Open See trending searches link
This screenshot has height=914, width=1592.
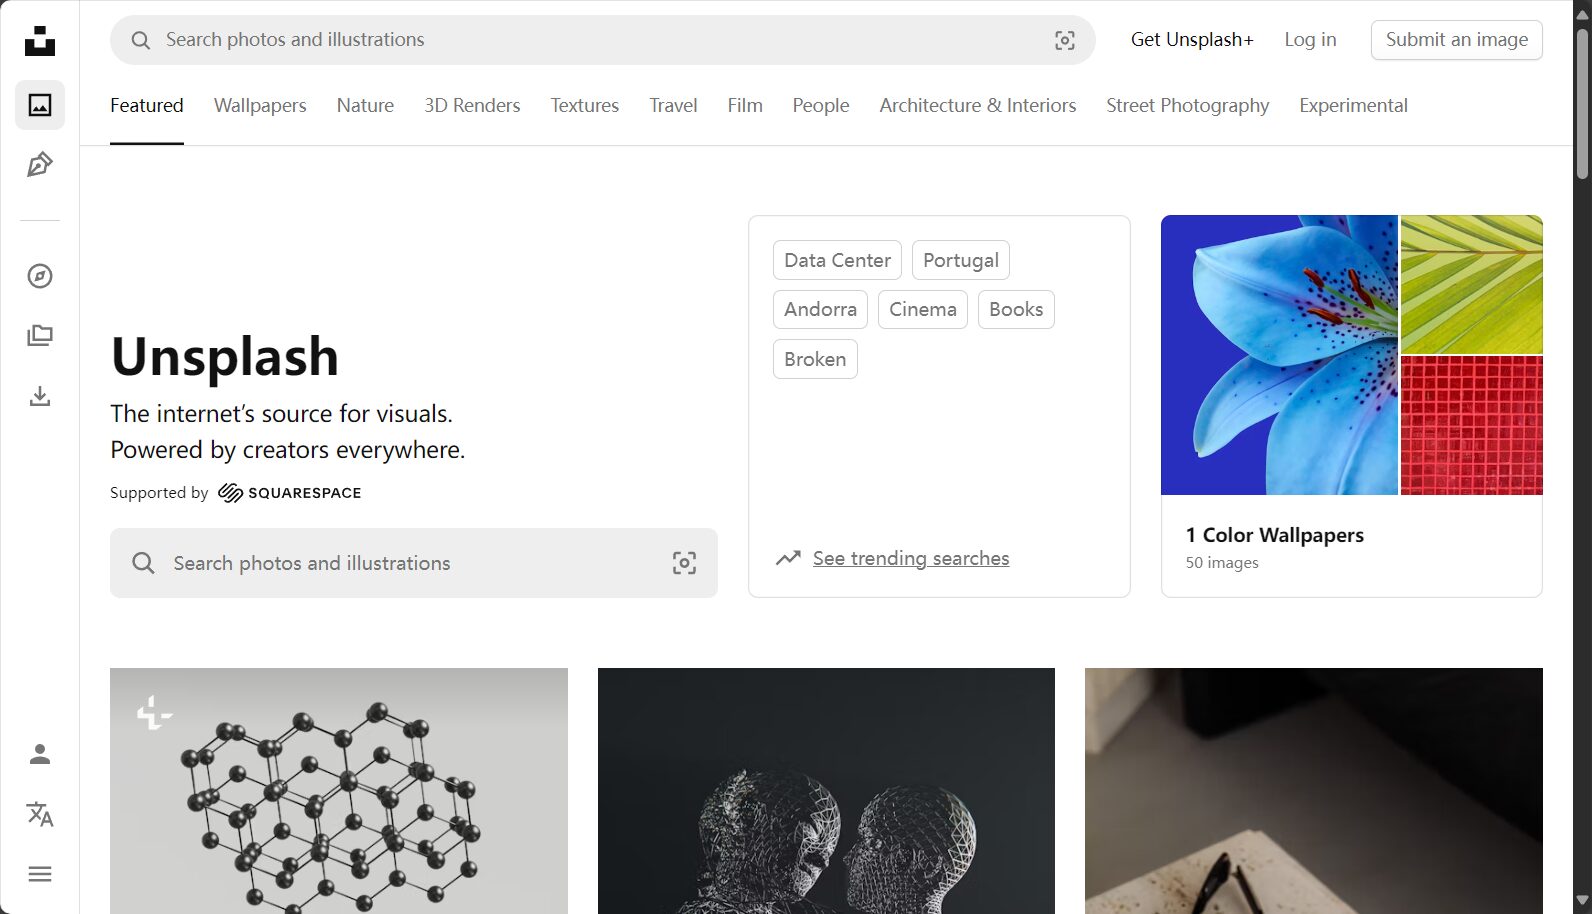point(911,558)
